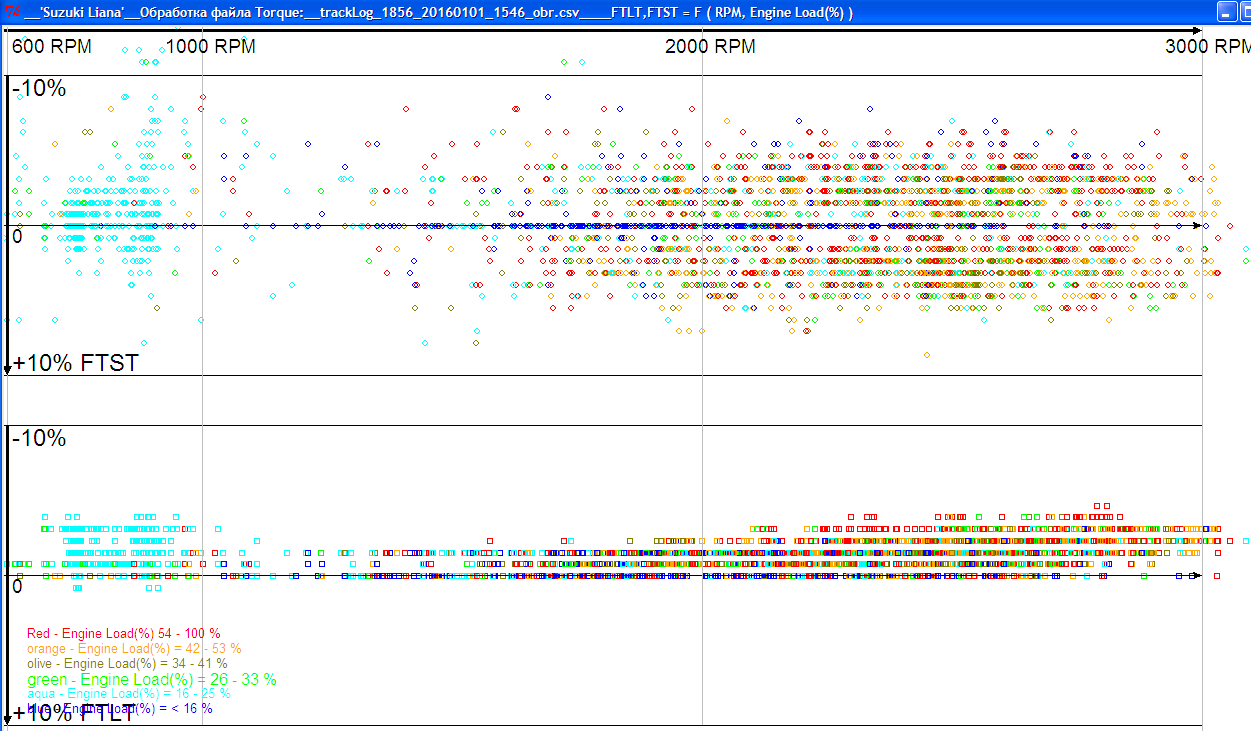Minimize the Suzuki Liana chart window
Viewport: 1251px width, 731px height.
1227,11
